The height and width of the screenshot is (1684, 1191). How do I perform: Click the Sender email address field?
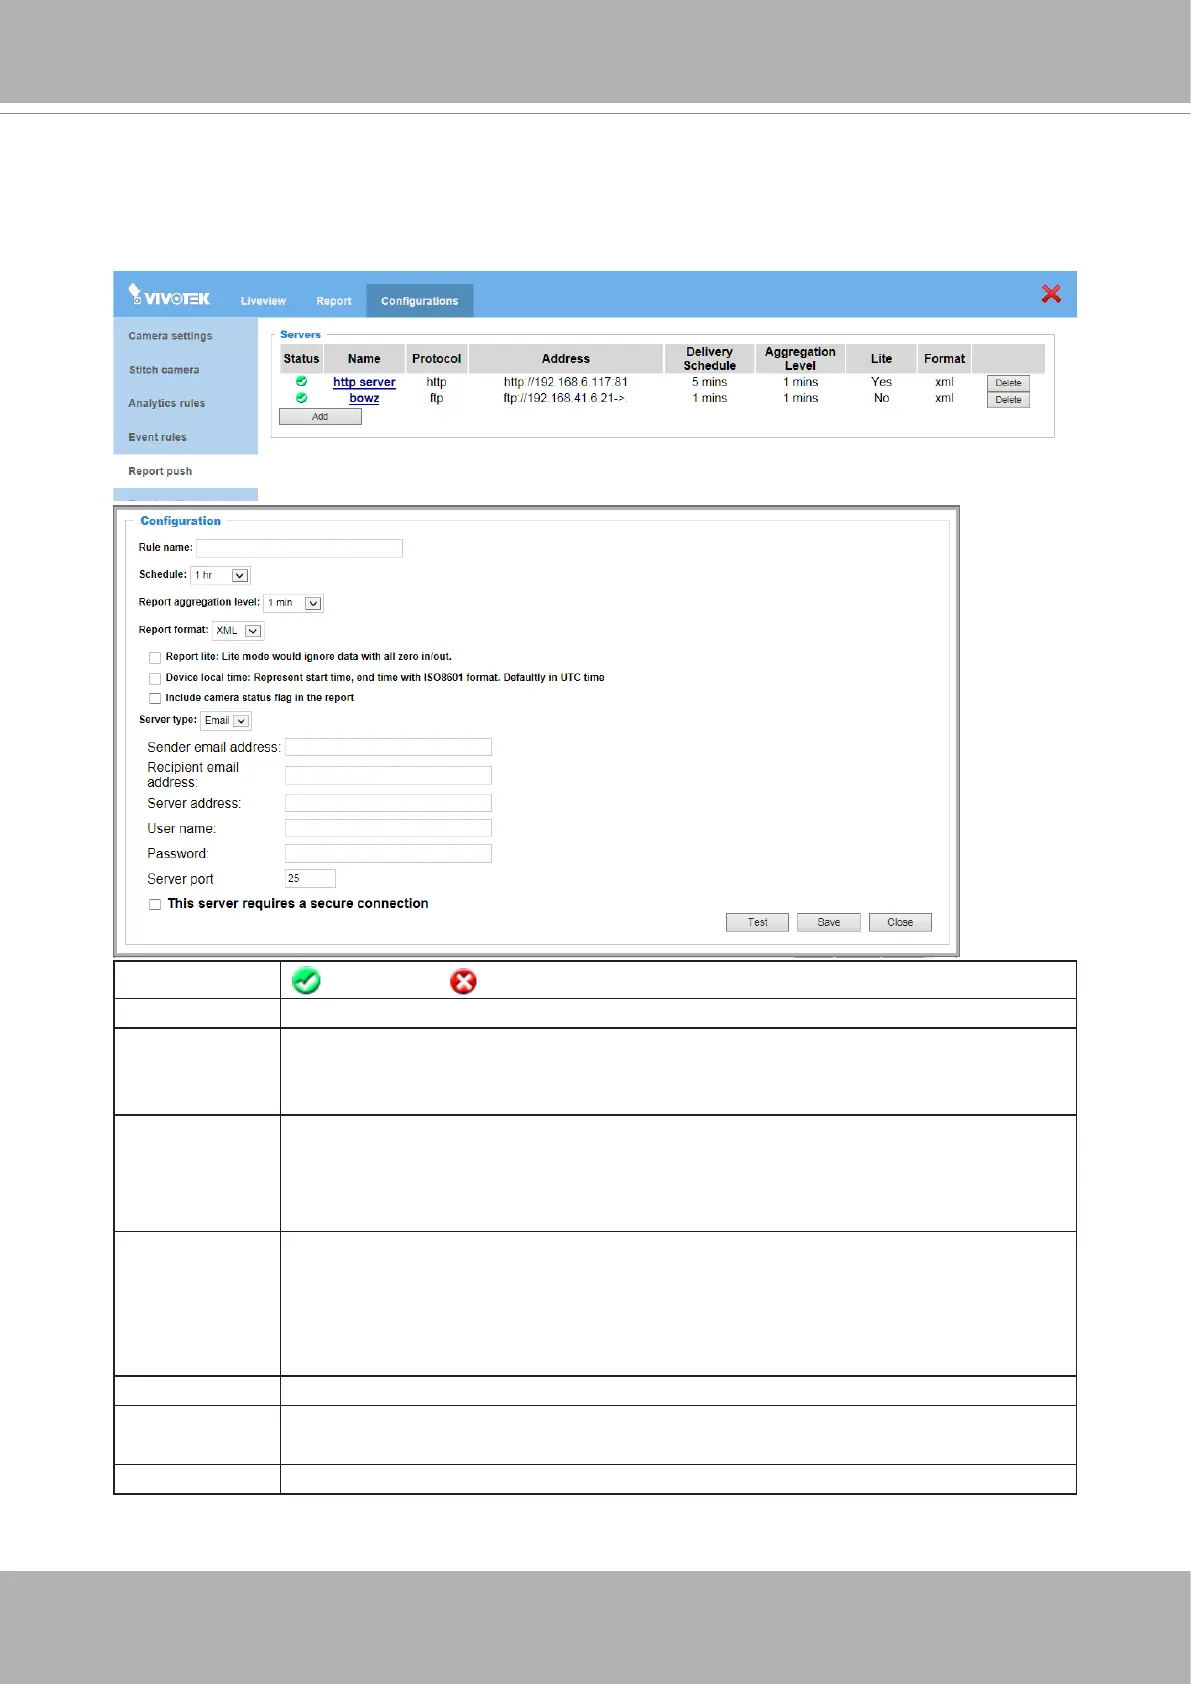point(388,747)
